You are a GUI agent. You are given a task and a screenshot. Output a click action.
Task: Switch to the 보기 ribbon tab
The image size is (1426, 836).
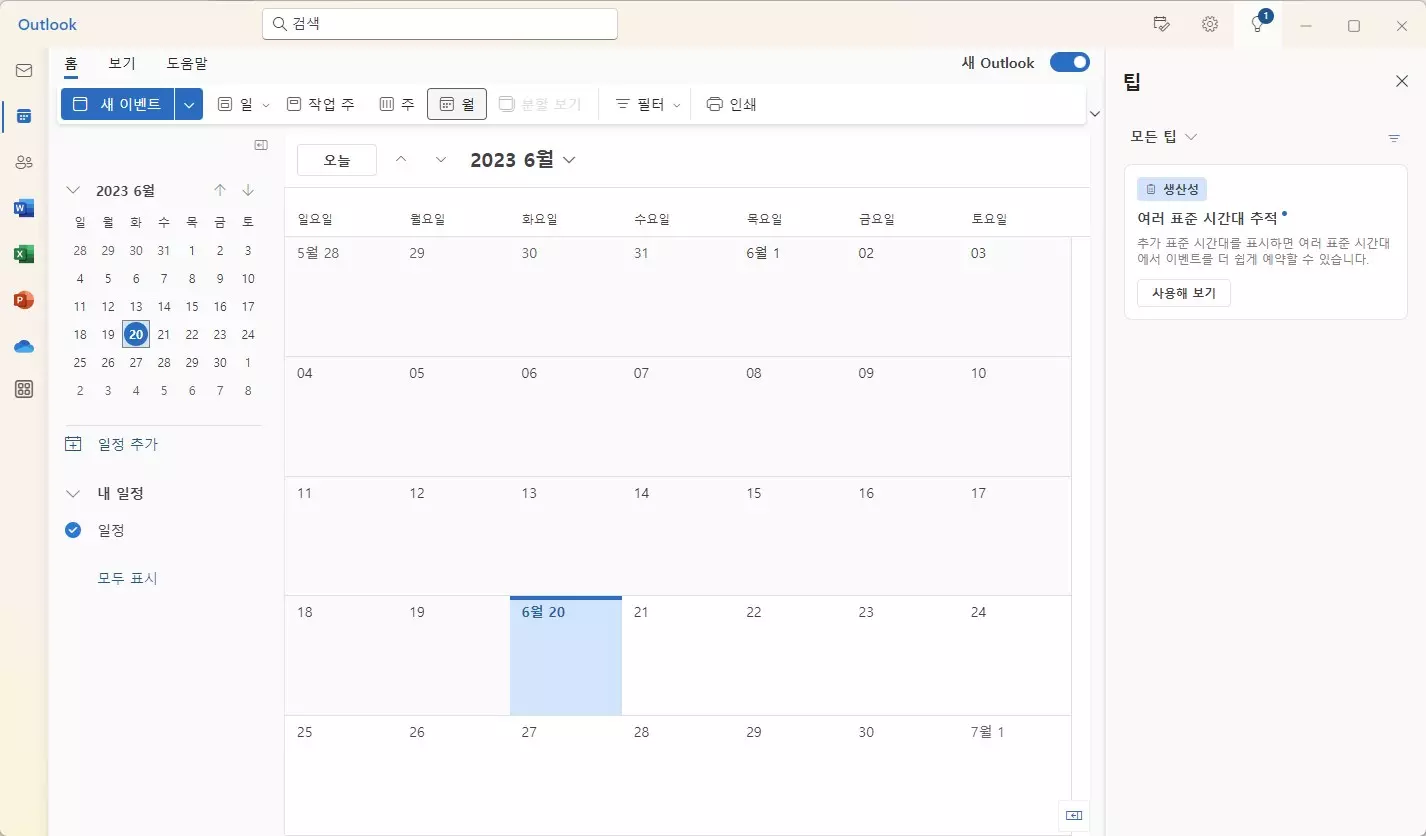pyautogui.click(x=121, y=62)
